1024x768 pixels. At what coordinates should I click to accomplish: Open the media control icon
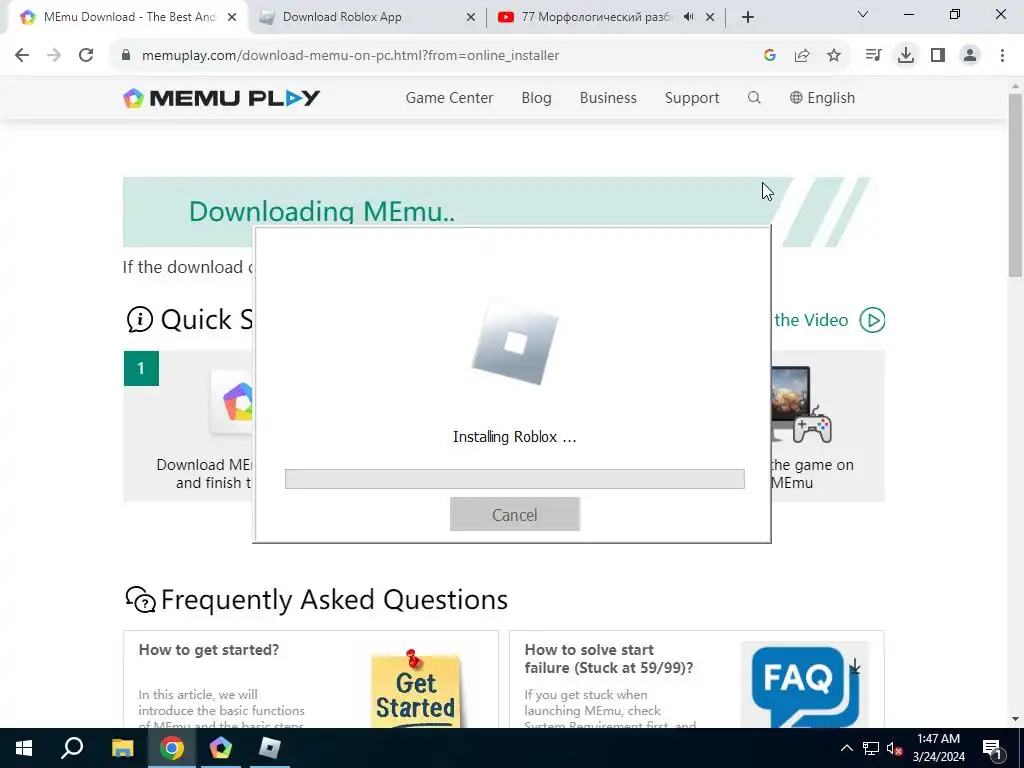(x=873, y=56)
